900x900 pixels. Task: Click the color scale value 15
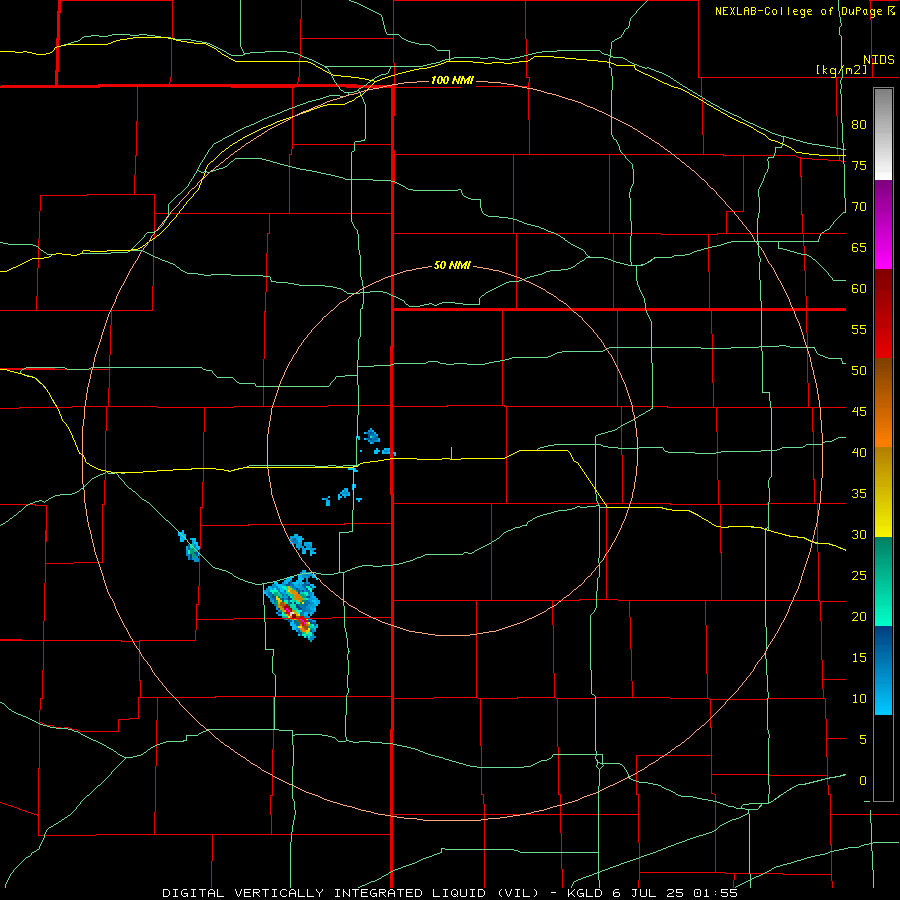(859, 657)
